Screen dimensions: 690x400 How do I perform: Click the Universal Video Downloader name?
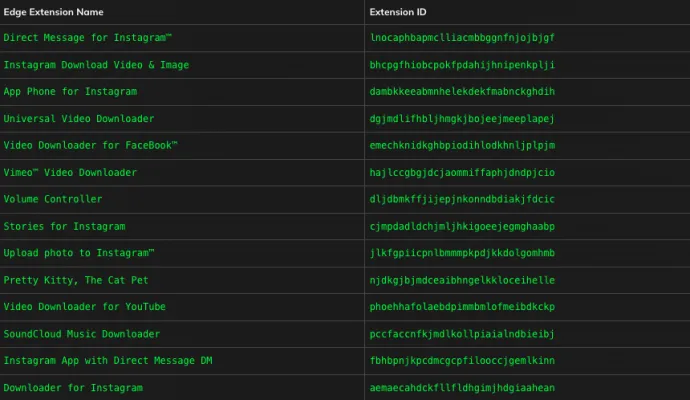click(79, 119)
